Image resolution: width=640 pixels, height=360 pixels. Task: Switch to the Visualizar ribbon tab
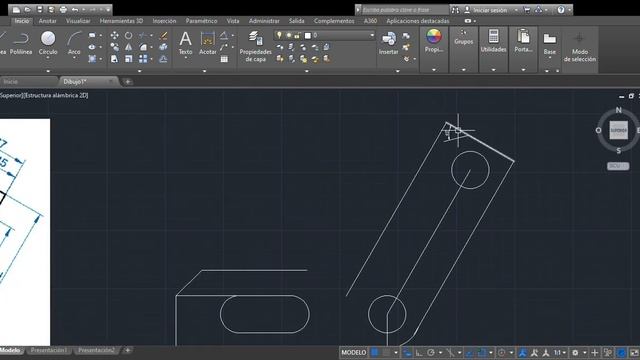click(x=78, y=21)
